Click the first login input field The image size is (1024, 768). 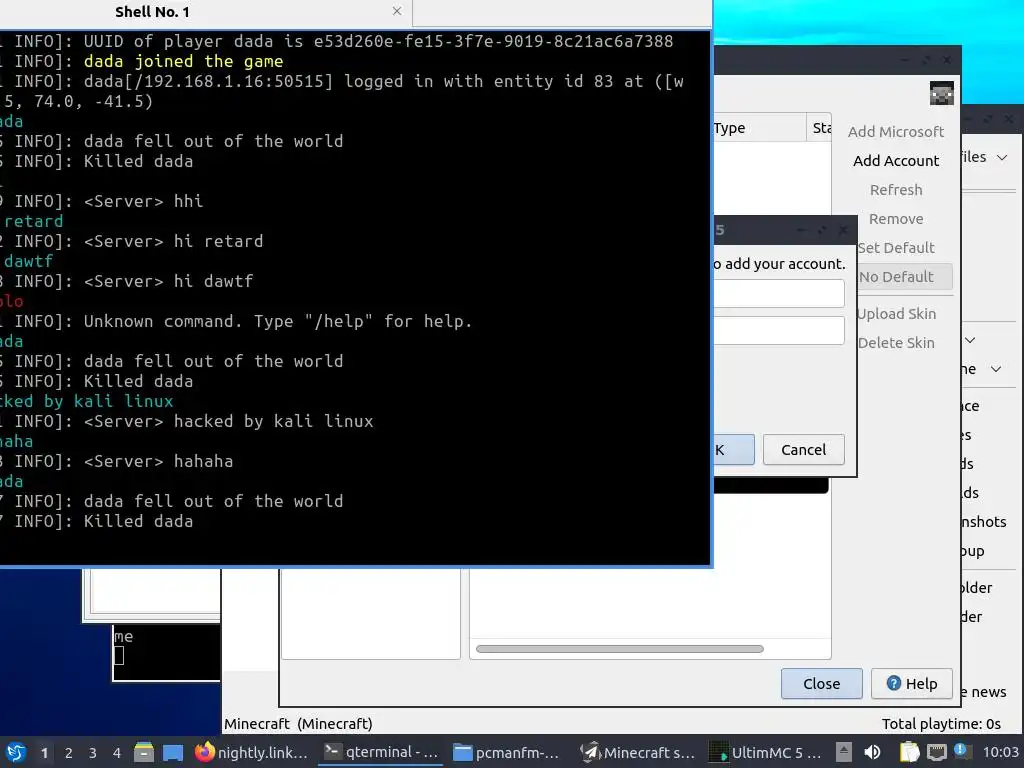[x=778, y=293]
